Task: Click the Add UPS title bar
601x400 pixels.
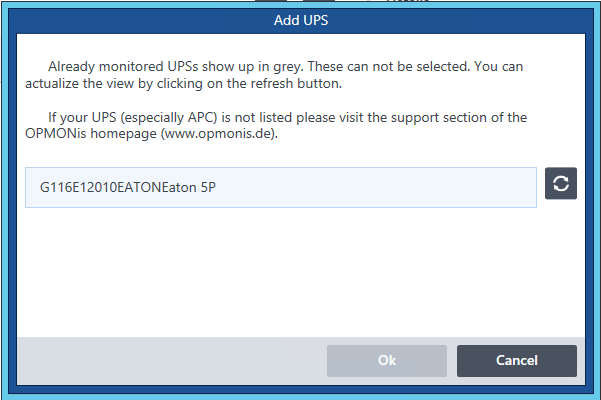Action: (x=301, y=20)
